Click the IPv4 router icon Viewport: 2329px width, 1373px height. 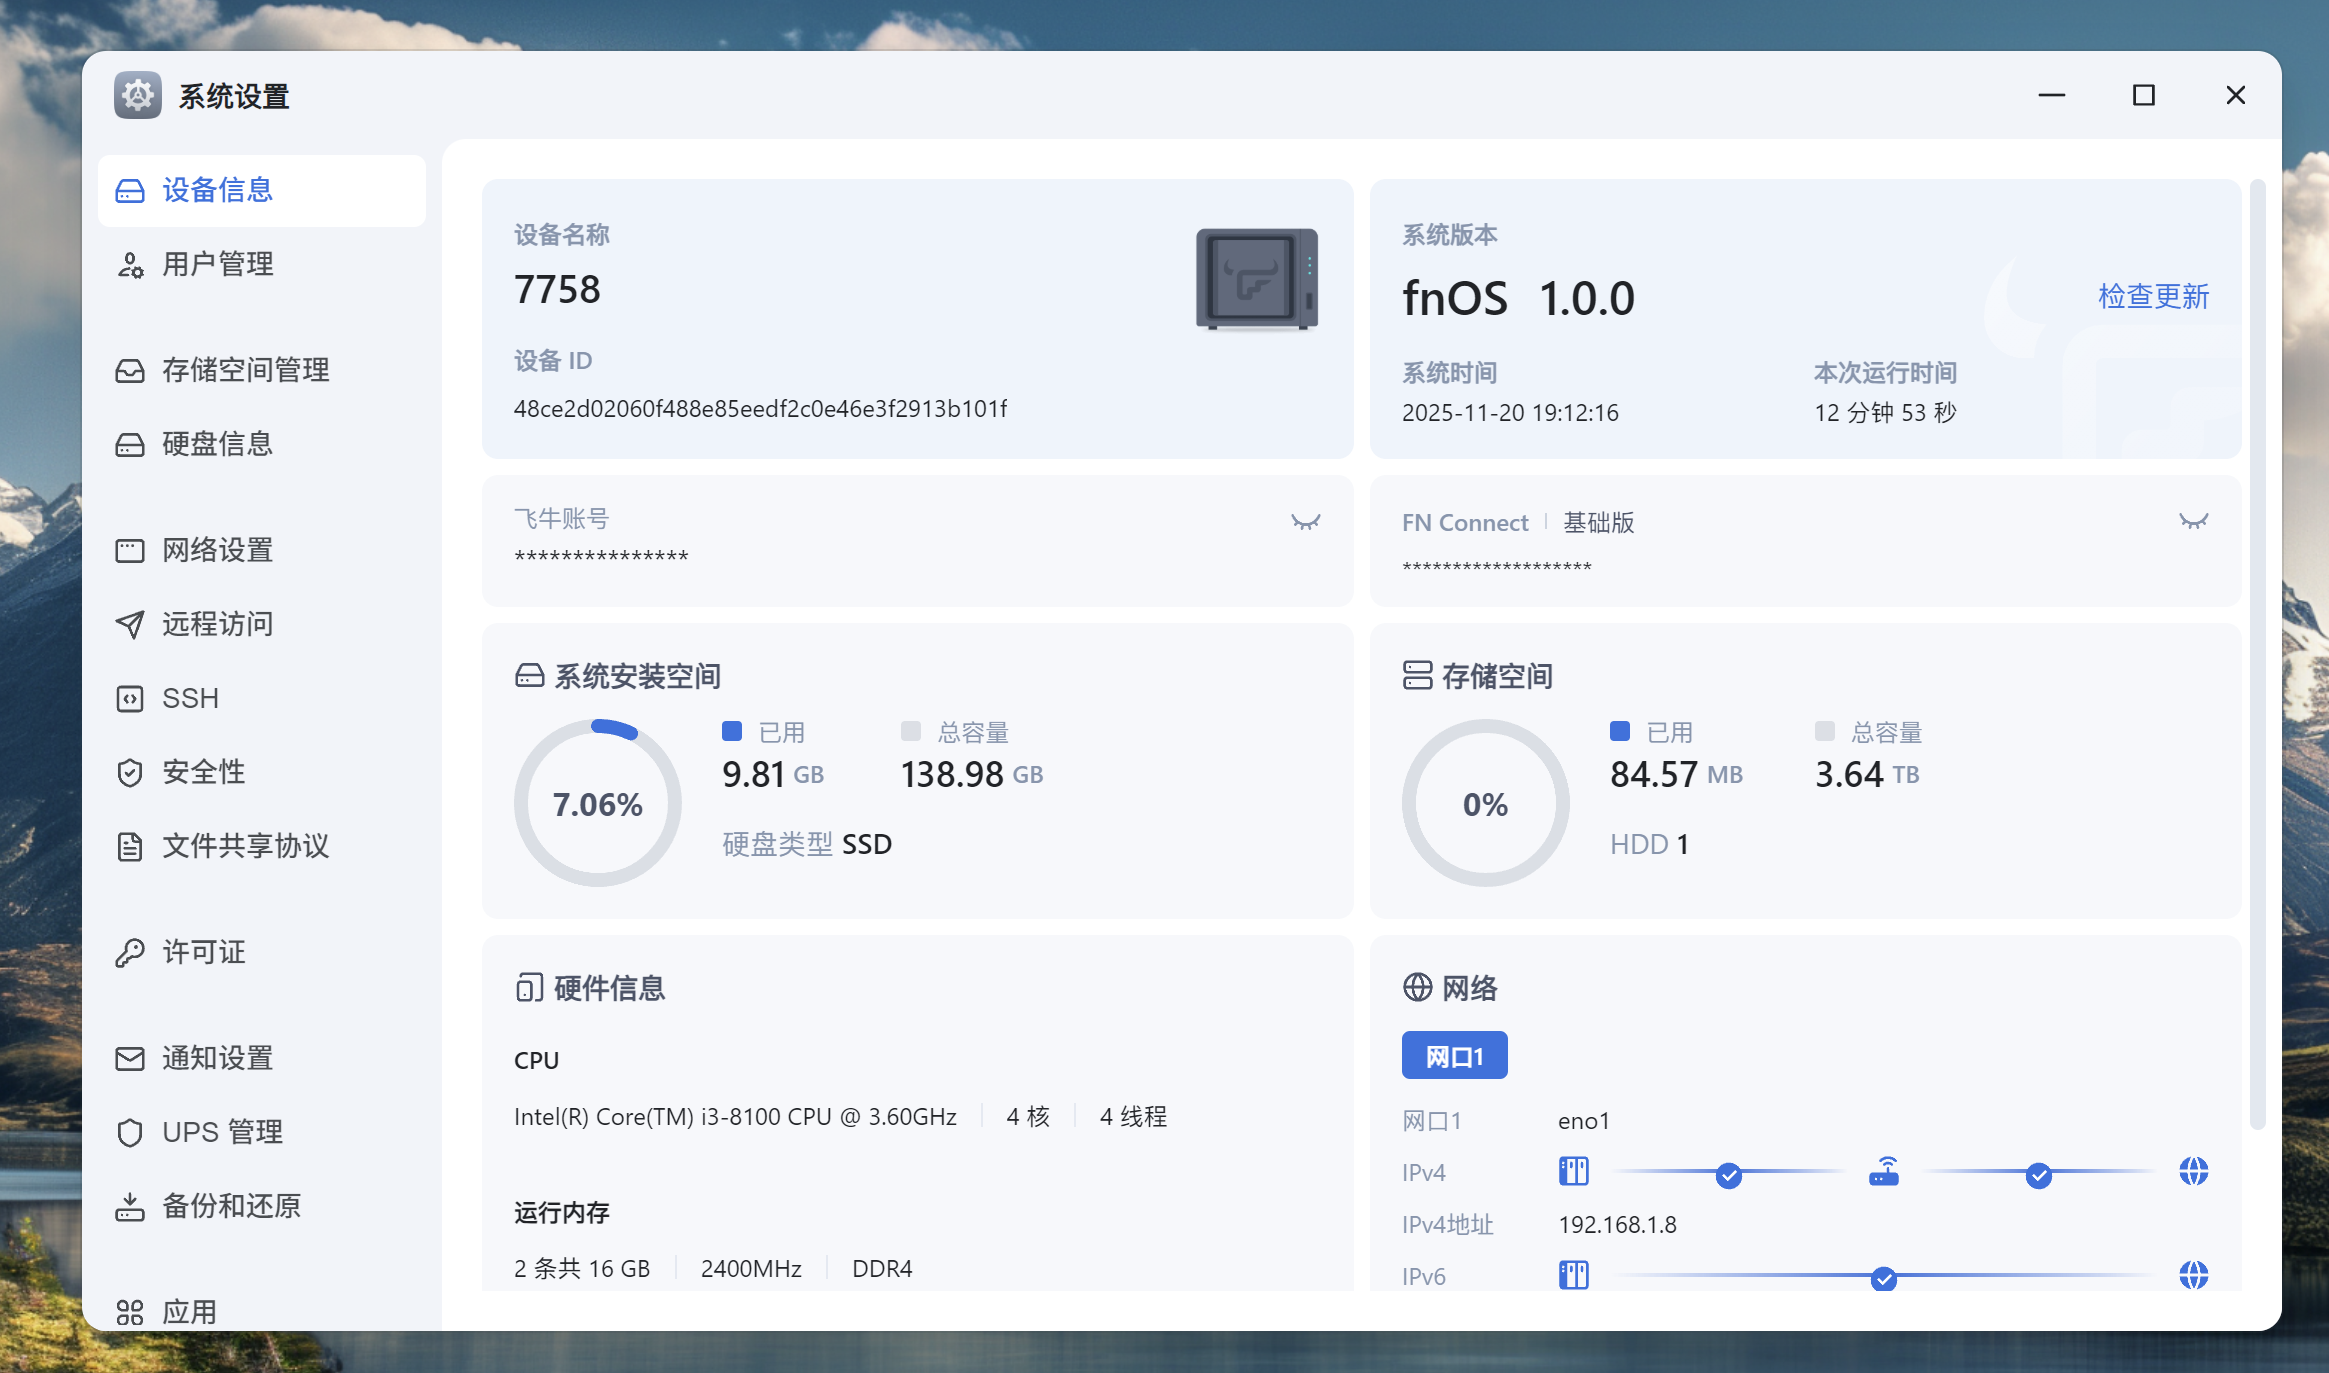click(x=1883, y=1171)
